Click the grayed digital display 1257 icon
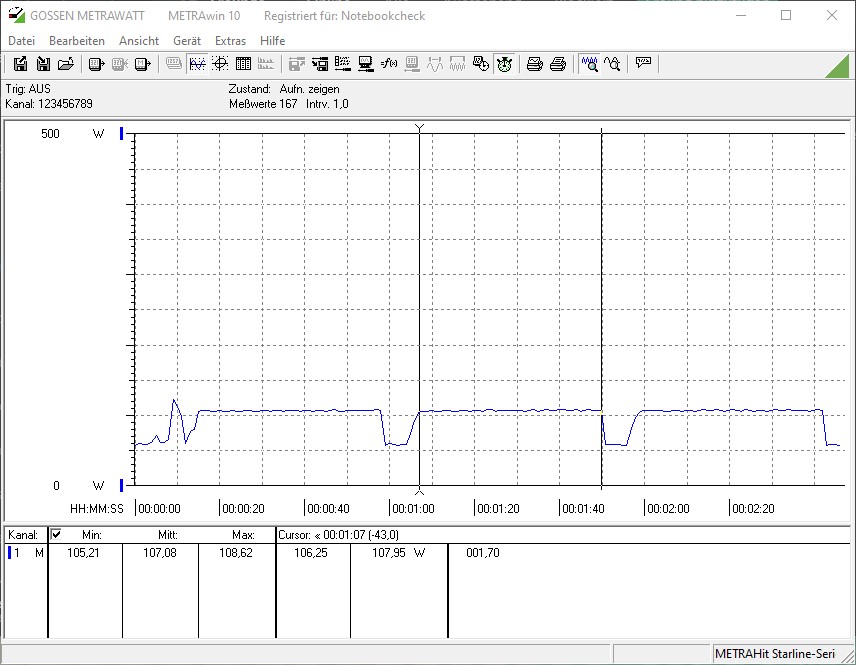The height and width of the screenshot is (665, 856). pos(174,64)
